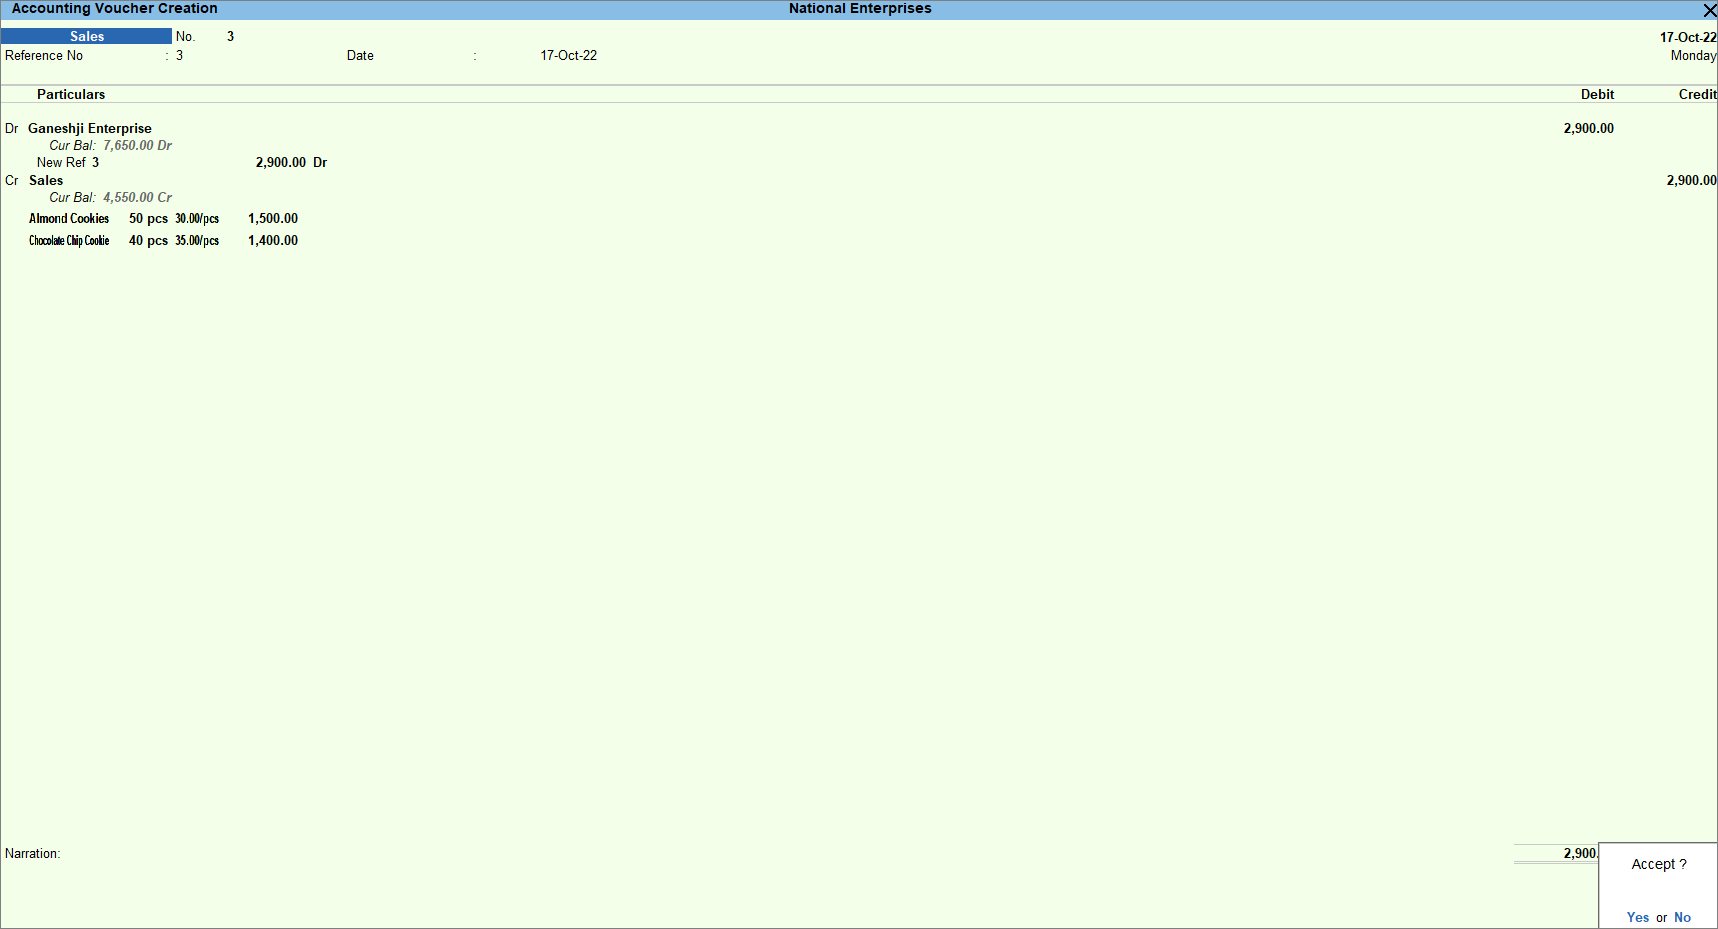Click Cur Bal 7,650.00 Dr text
Image resolution: width=1718 pixels, height=929 pixels.
111,145
